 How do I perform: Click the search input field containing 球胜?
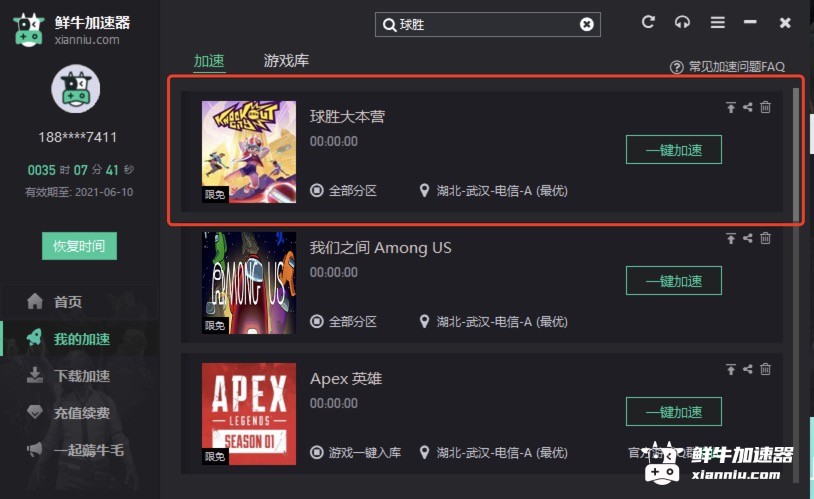tap(488, 24)
